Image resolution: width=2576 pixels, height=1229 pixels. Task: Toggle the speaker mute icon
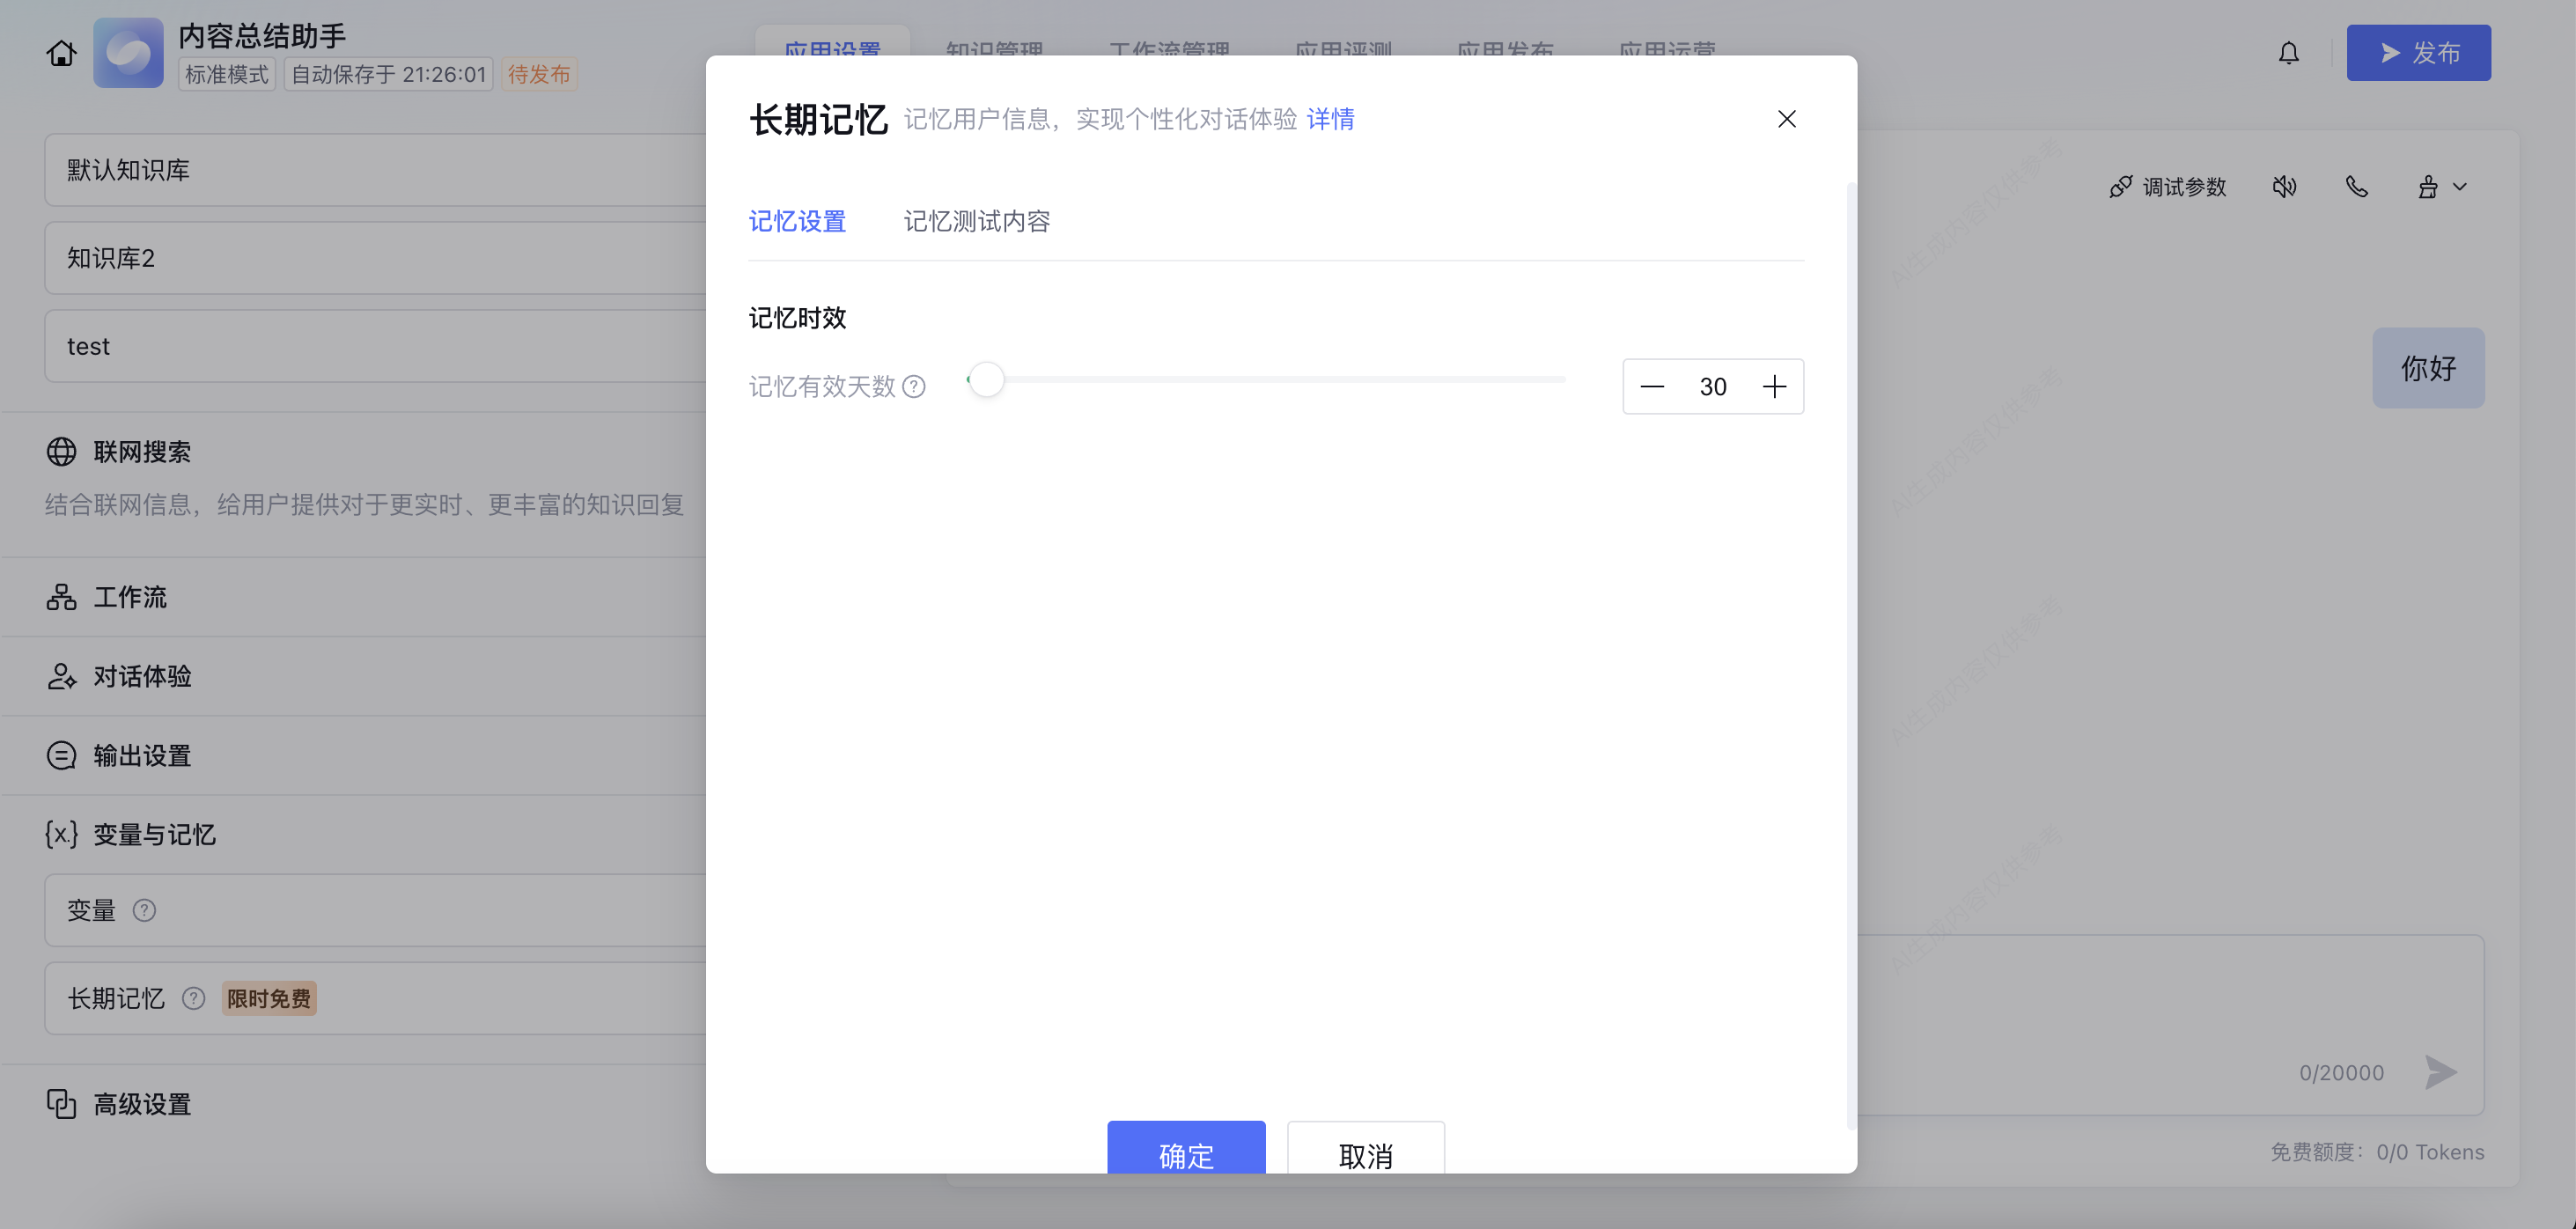point(2284,187)
